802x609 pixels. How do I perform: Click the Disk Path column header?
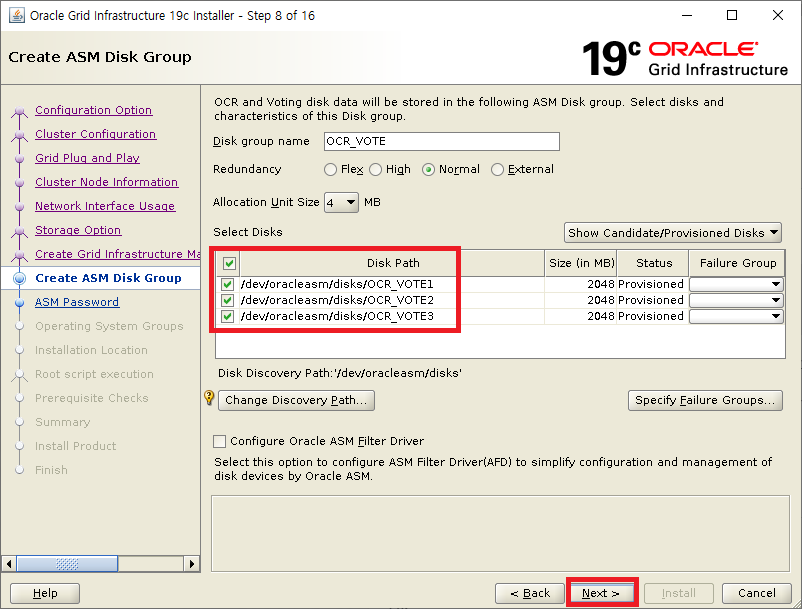tap(392, 263)
